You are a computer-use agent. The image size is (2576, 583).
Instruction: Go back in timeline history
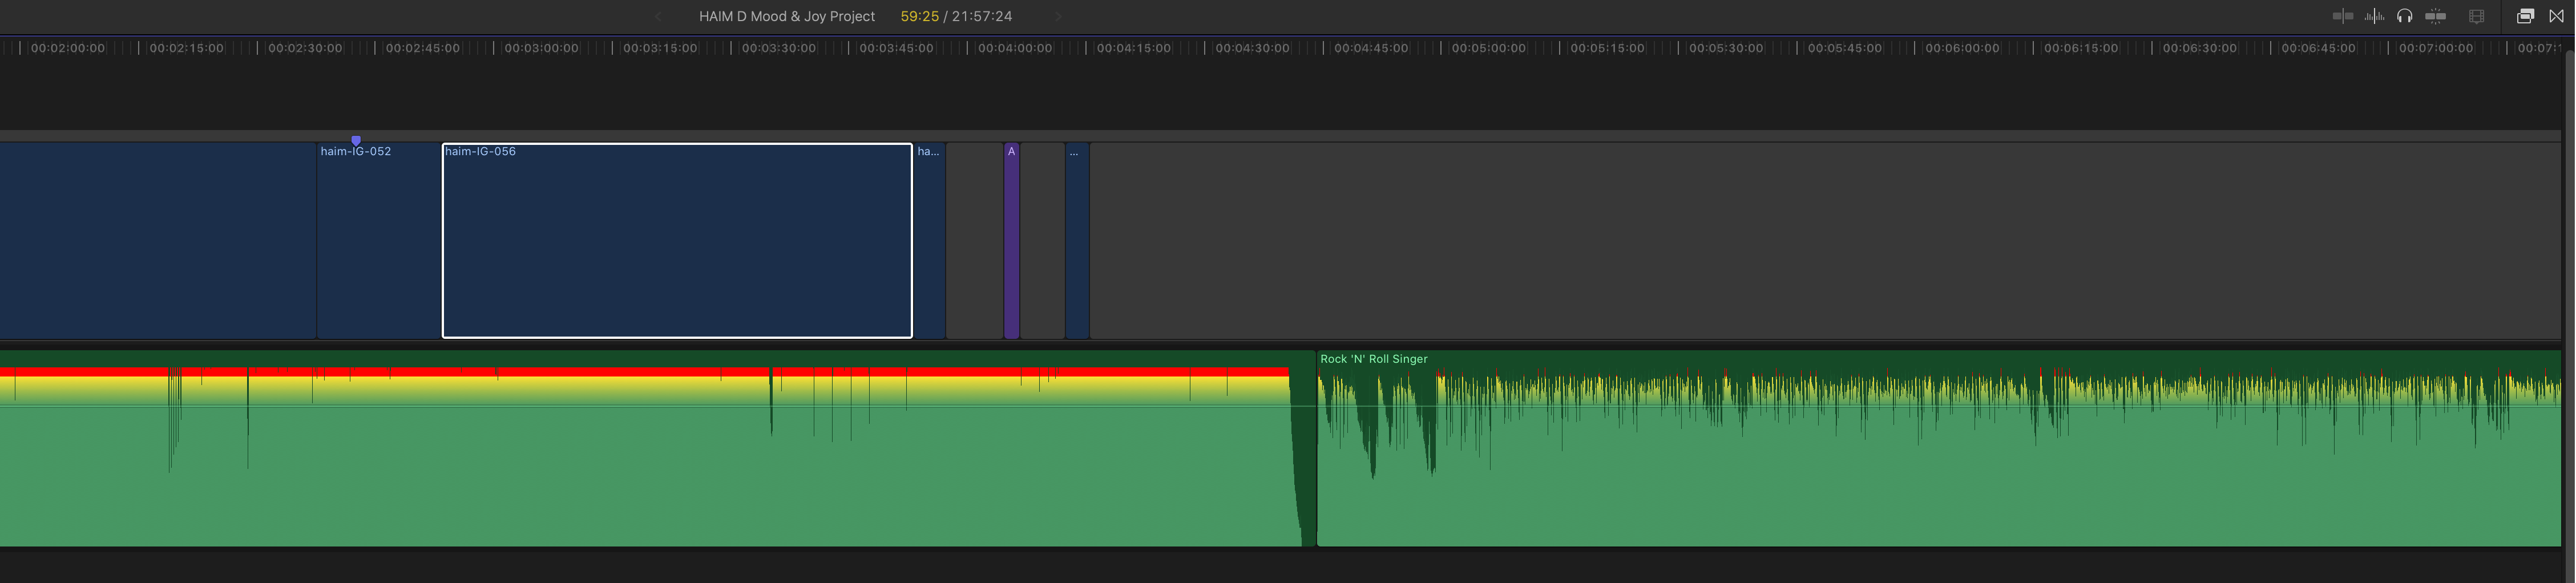[x=658, y=16]
